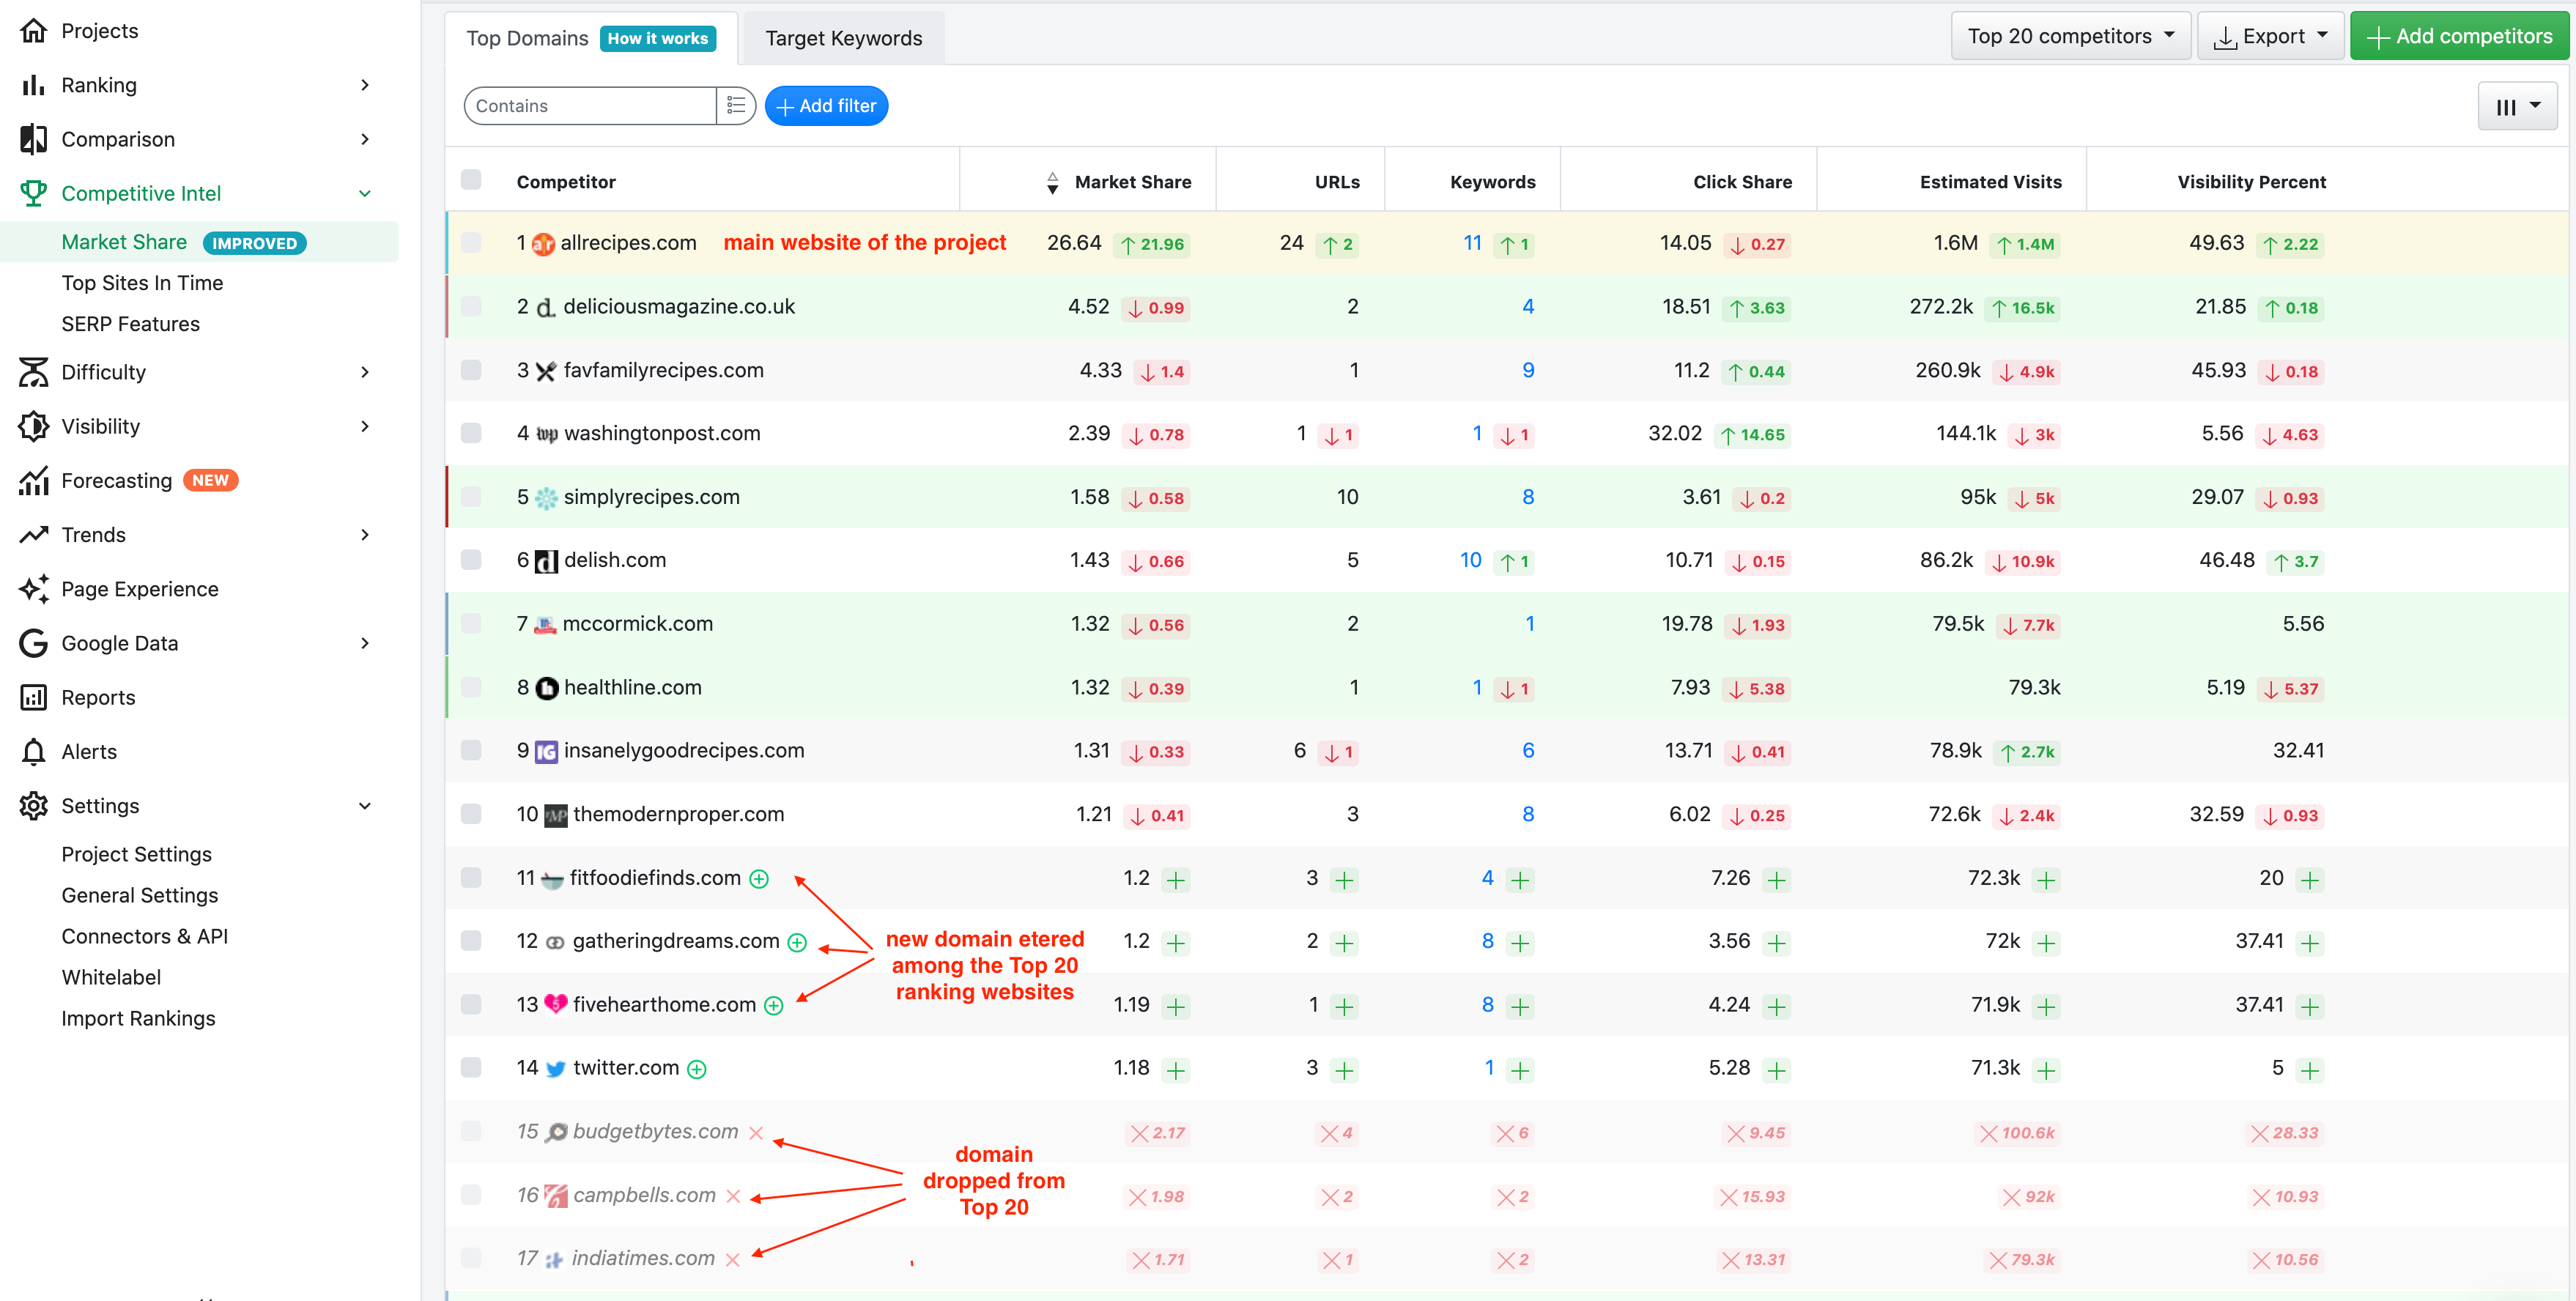Sort by Visibility Percent column header
The height and width of the screenshot is (1301, 2576).
[2251, 182]
